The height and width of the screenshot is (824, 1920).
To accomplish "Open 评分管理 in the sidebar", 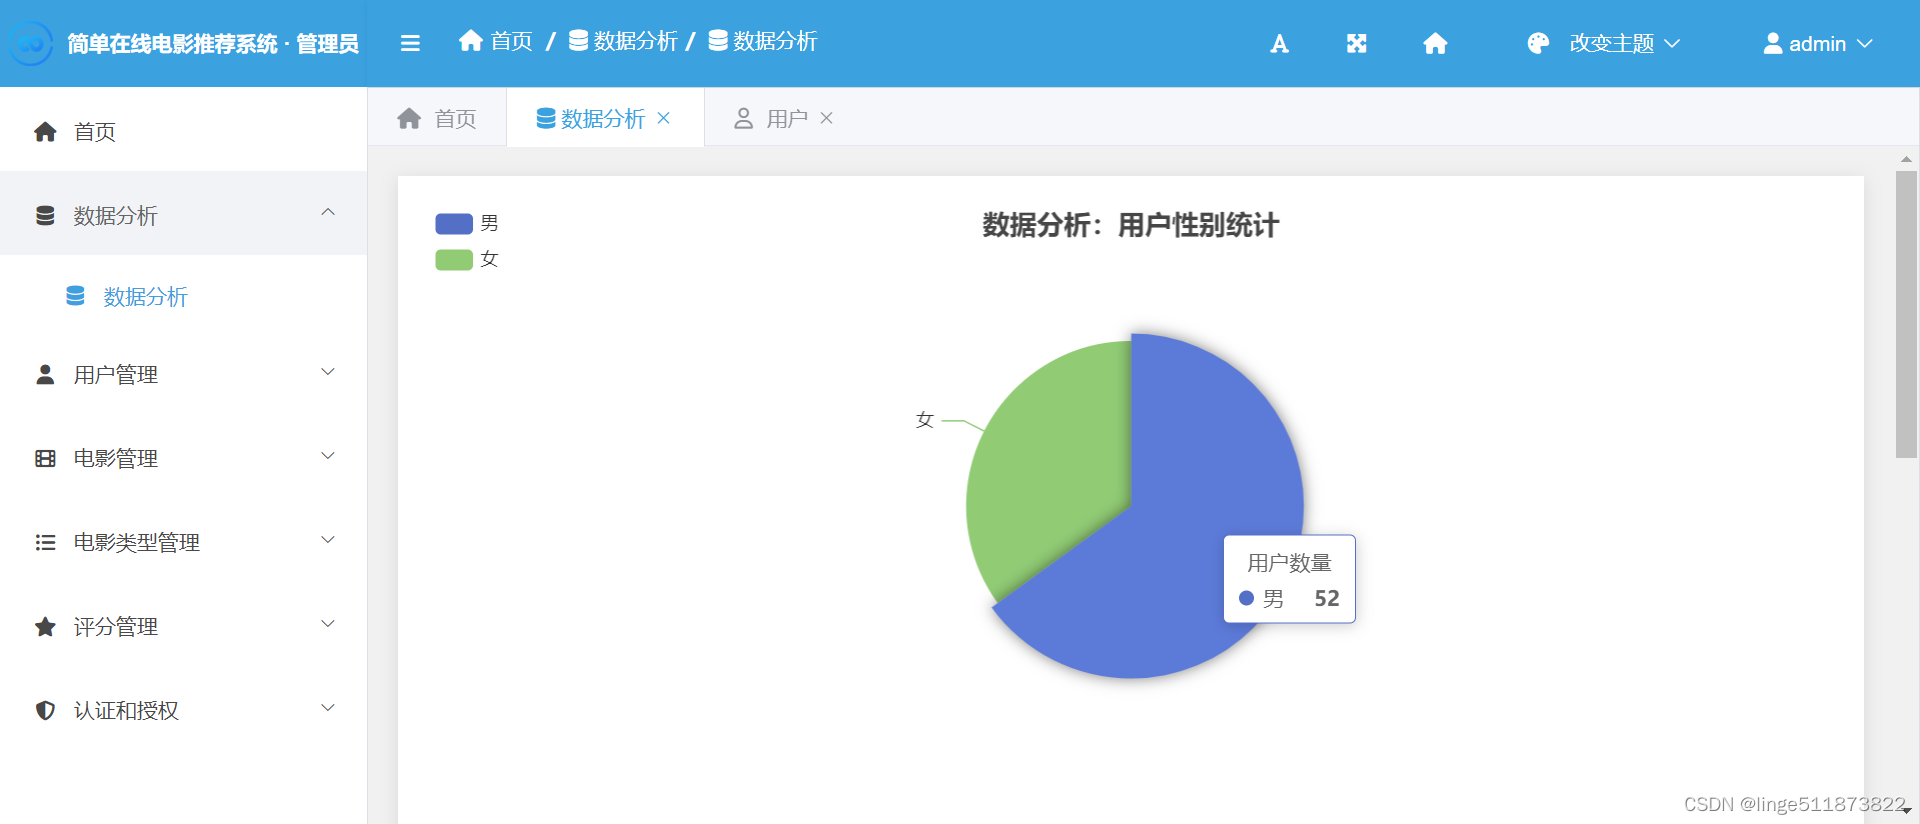I will [x=183, y=626].
